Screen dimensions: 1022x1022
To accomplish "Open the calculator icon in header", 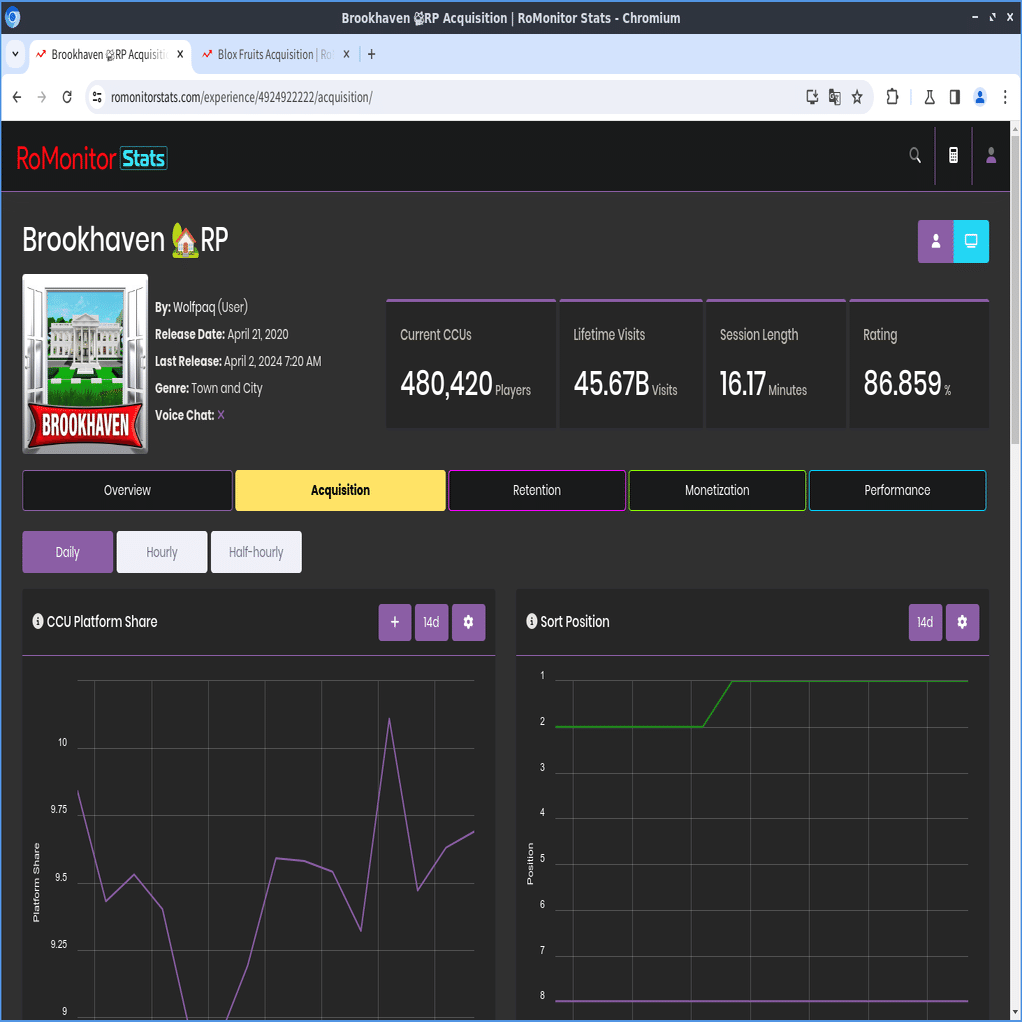I will click(953, 156).
